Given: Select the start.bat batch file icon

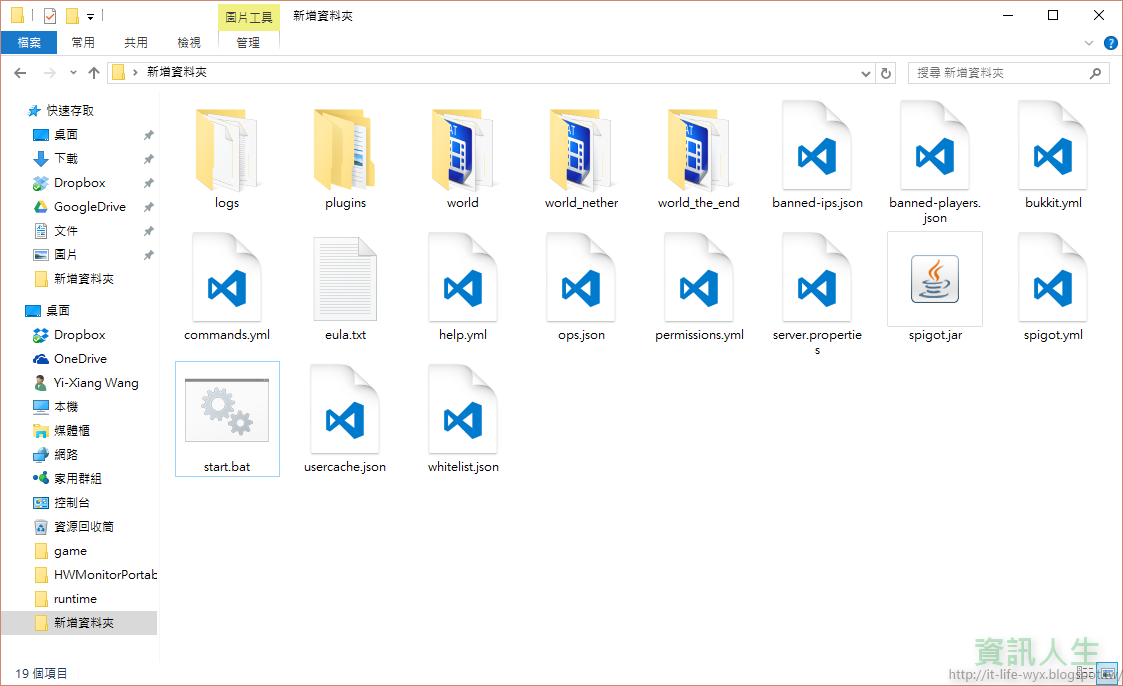Looking at the screenshot, I should [226, 410].
